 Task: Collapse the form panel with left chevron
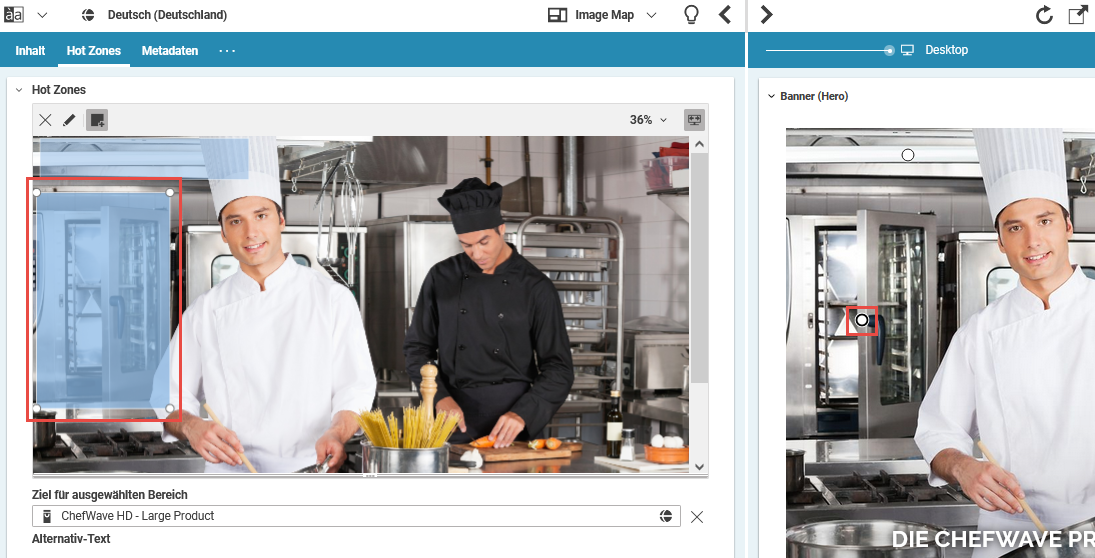[x=726, y=15]
